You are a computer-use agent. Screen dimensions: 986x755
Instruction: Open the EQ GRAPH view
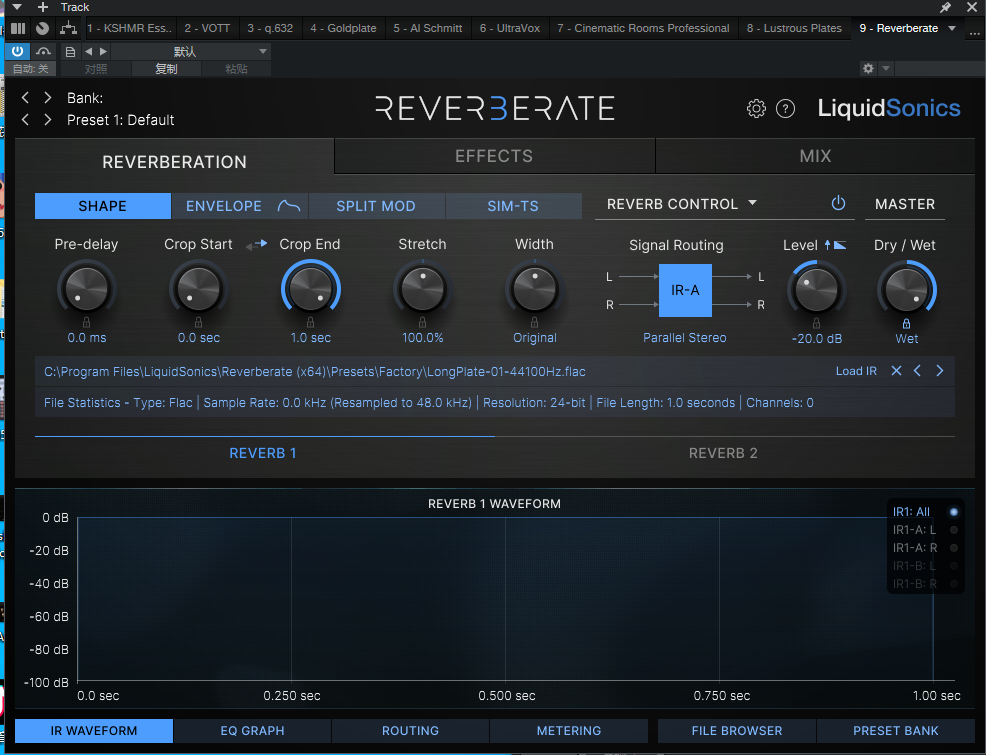[252, 730]
